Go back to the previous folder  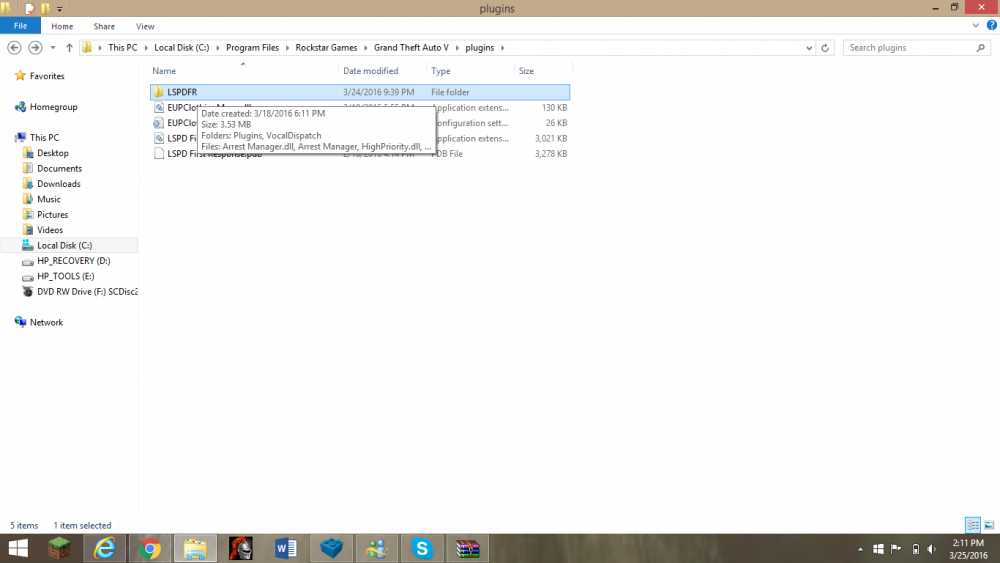tap(14, 48)
